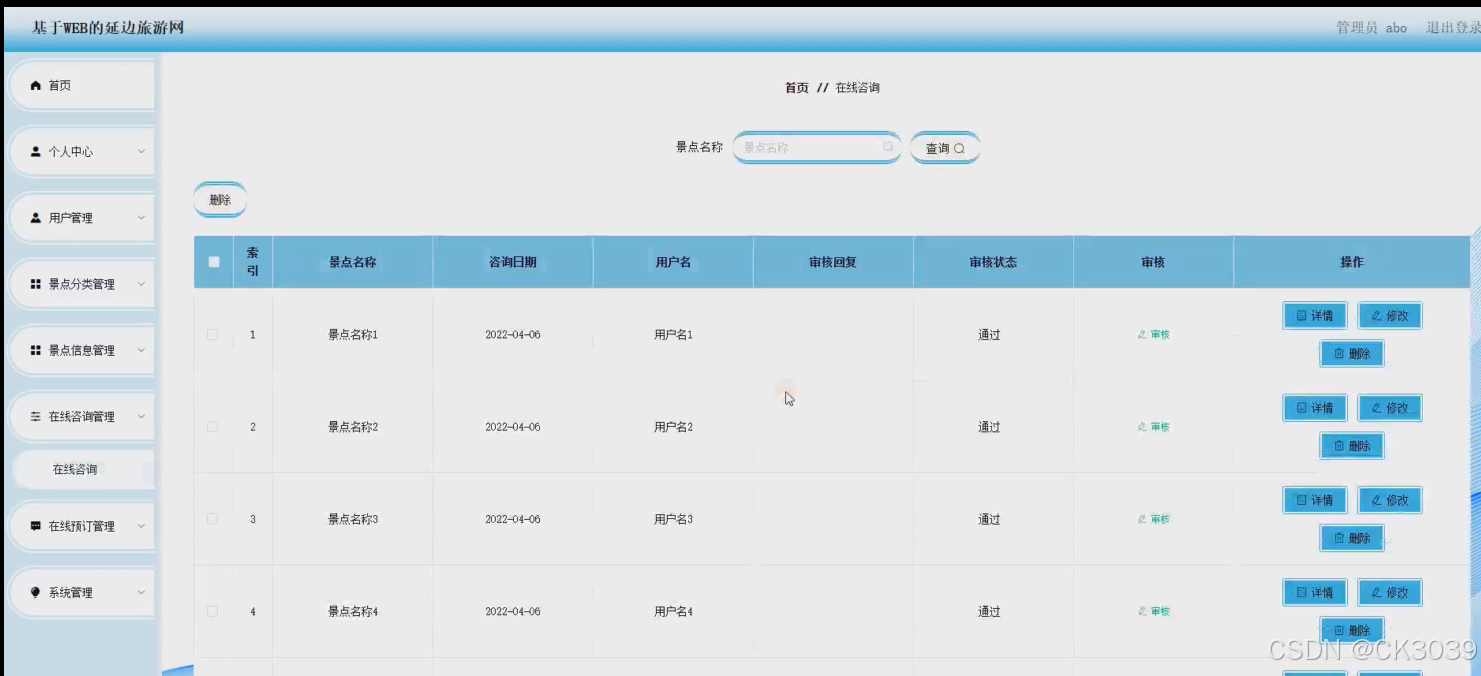1481x676 pixels.
Task: Click the 基于WEB的延边旅游网 site title
Action: point(108,28)
